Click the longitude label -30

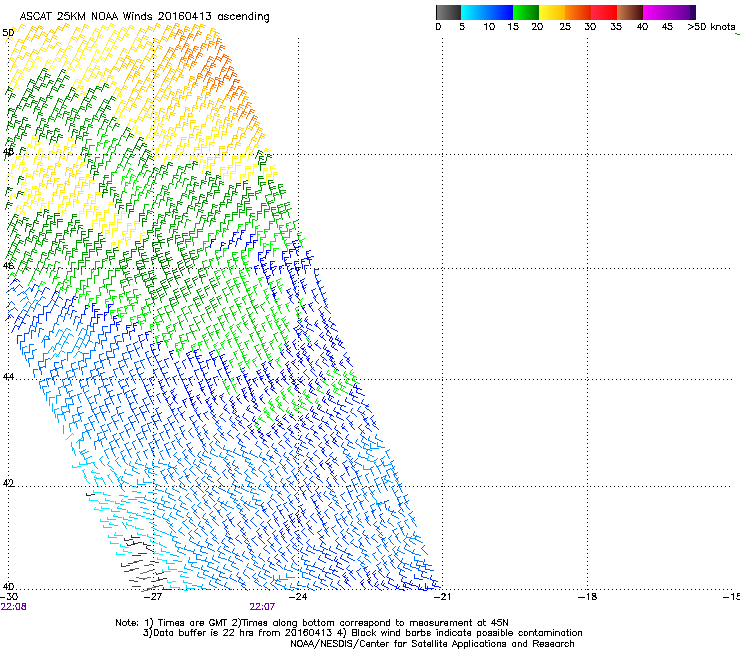pos(9,597)
